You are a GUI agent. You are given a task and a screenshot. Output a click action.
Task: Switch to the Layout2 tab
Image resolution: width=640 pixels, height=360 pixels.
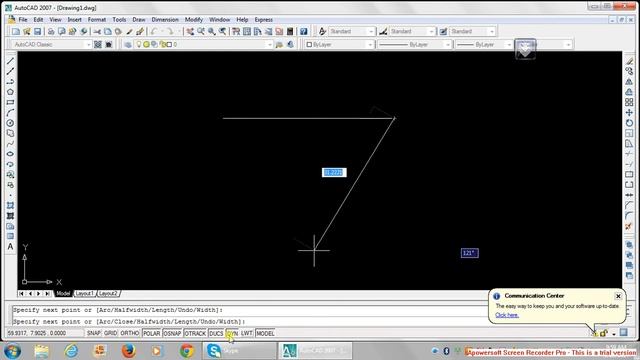(x=108, y=293)
